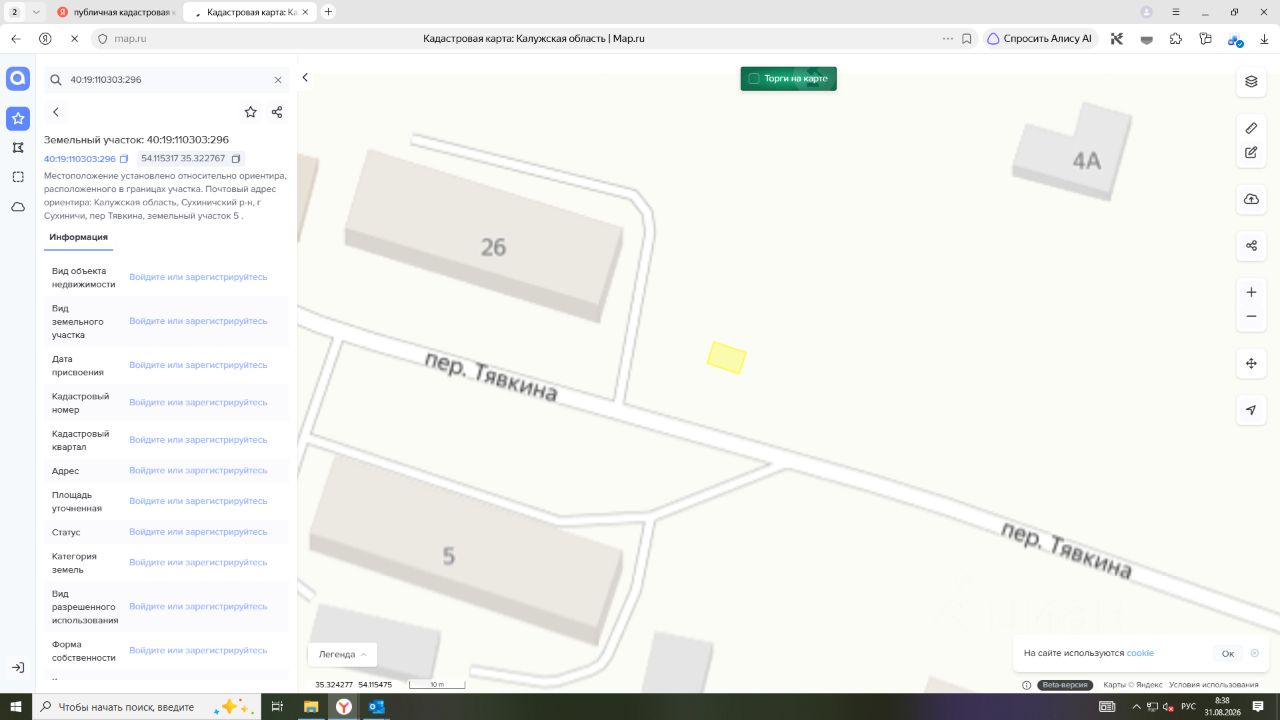Open the map layers icon
Viewport: 1280px width, 720px height.
pyautogui.click(x=1251, y=81)
